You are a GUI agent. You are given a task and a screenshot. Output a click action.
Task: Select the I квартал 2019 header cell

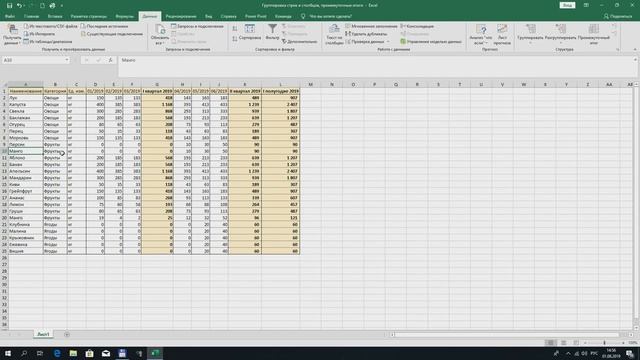tap(157, 91)
